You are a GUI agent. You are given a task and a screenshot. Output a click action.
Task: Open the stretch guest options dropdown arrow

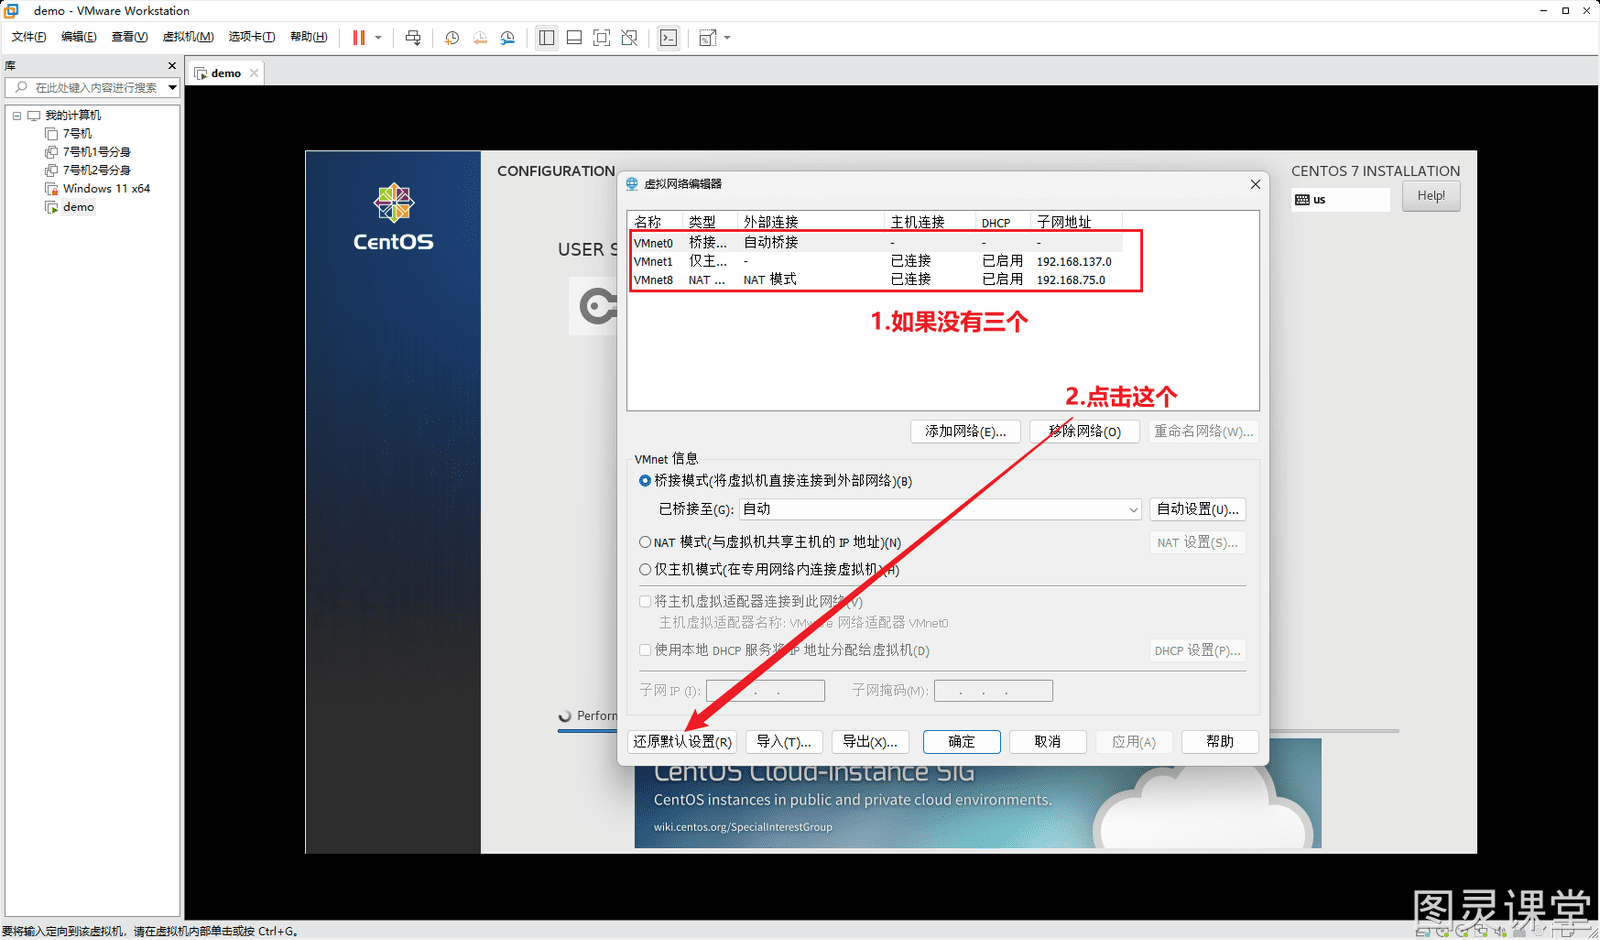click(727, 38)
